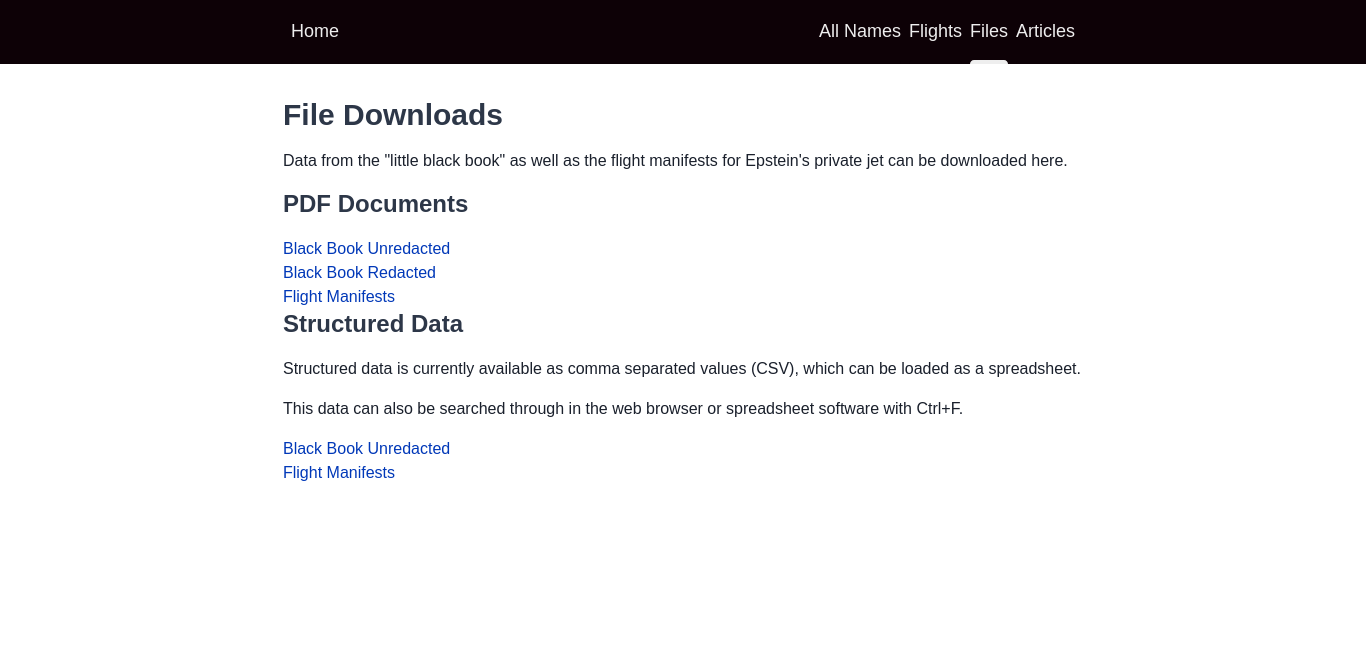Image resolution: width=1366 pixels, height=666 pixels.
Task: Open the Articles nav item
Action: [1045, 31]
